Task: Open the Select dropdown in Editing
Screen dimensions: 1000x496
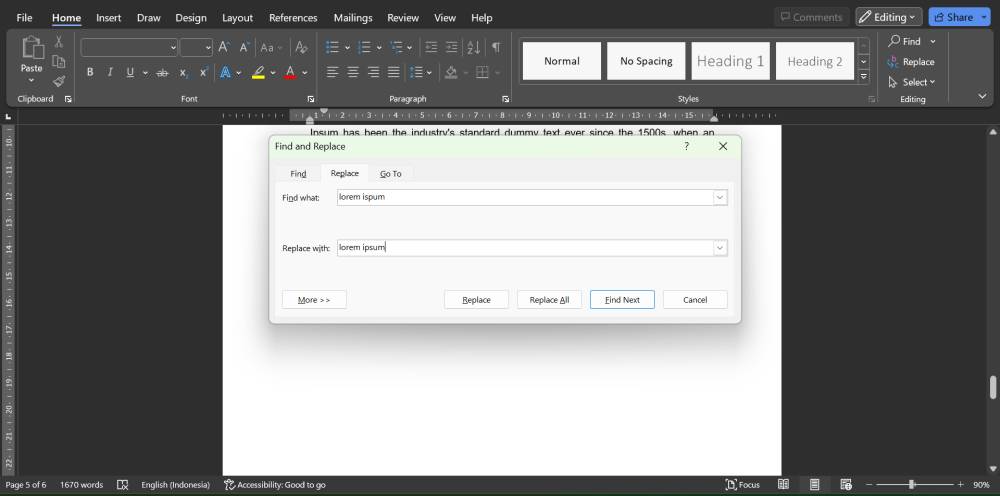Action: [x=911, y=82]
